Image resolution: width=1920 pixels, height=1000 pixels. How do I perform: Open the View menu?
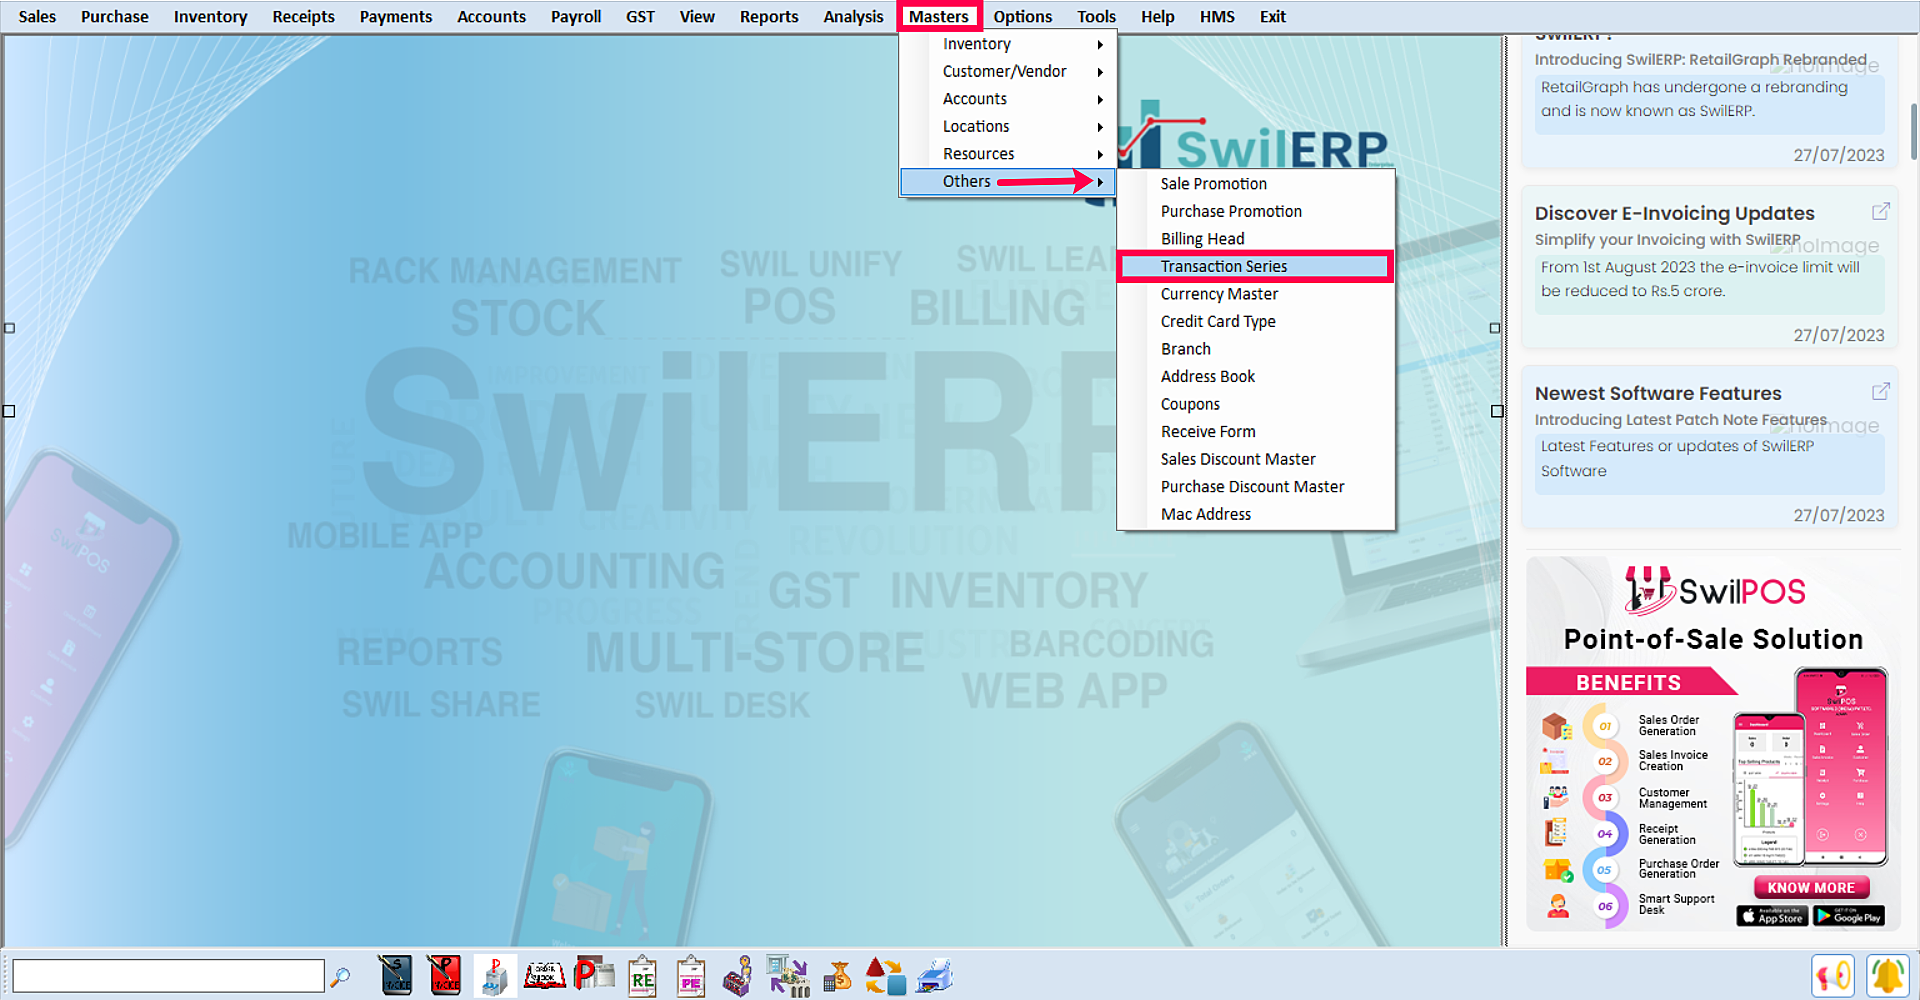click(x=697, y=16)
